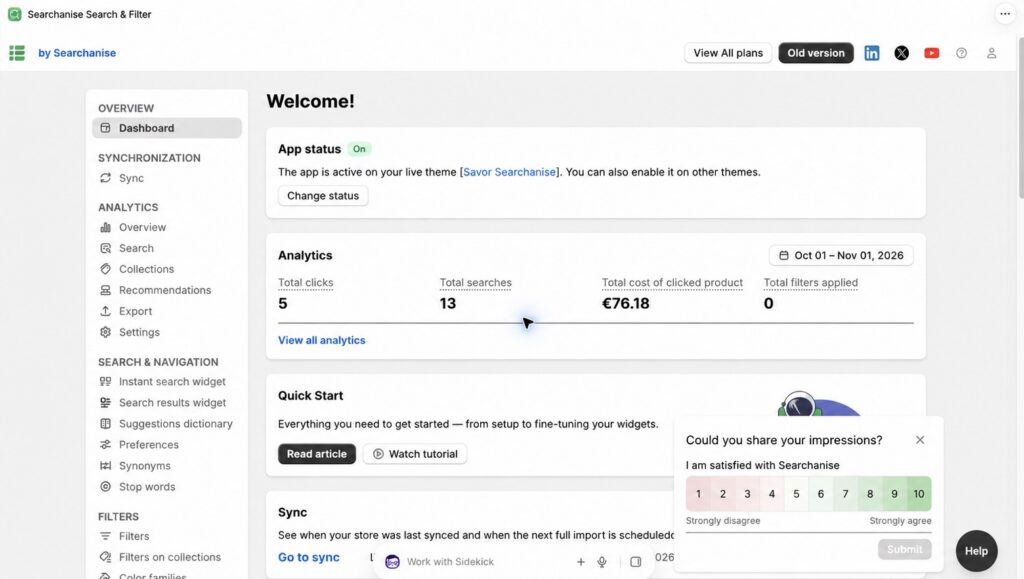Close the impressions survey popup
1024x579 pixels.
920,440
